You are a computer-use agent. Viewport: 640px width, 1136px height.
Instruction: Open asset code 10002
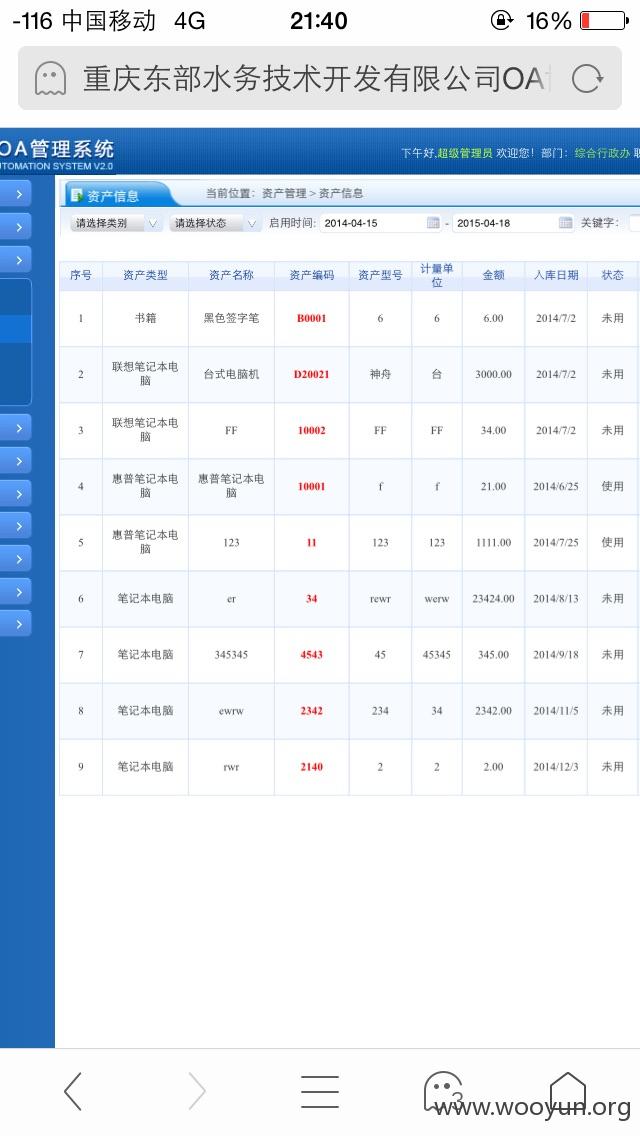click(312, 430)
